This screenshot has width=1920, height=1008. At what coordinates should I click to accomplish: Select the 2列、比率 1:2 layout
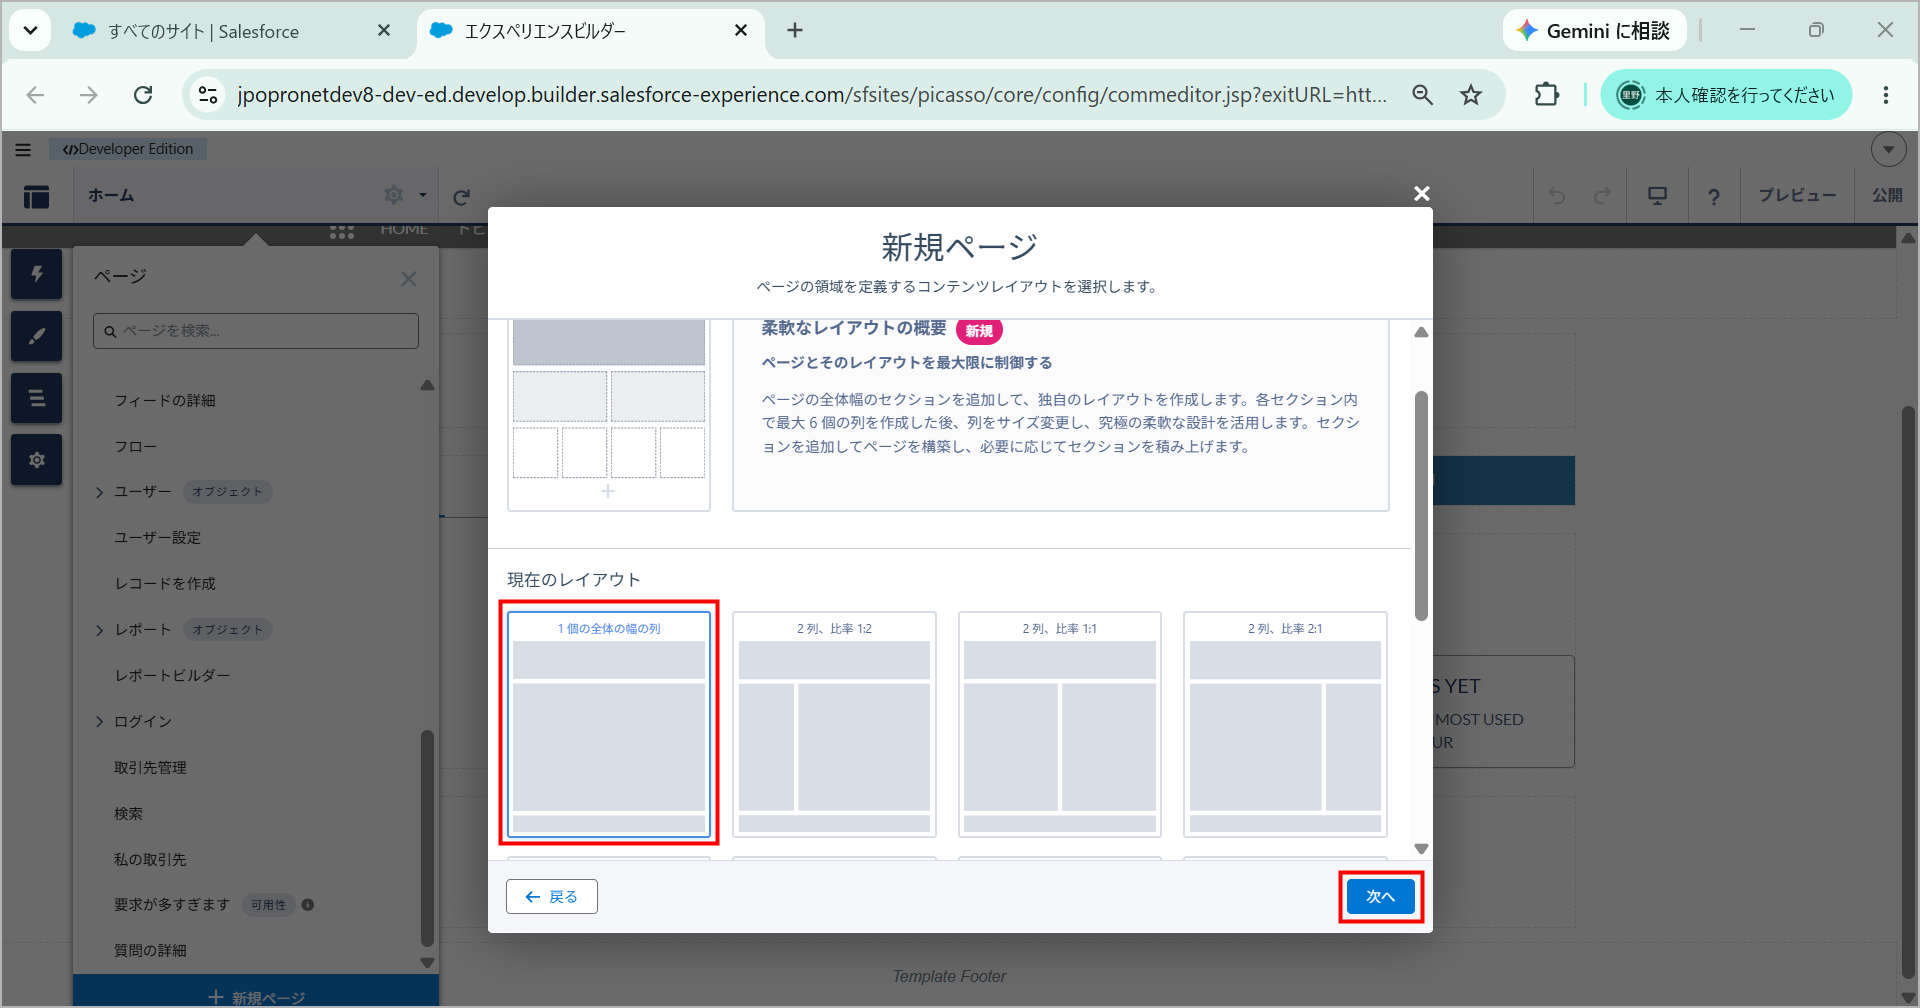[834, 724]
